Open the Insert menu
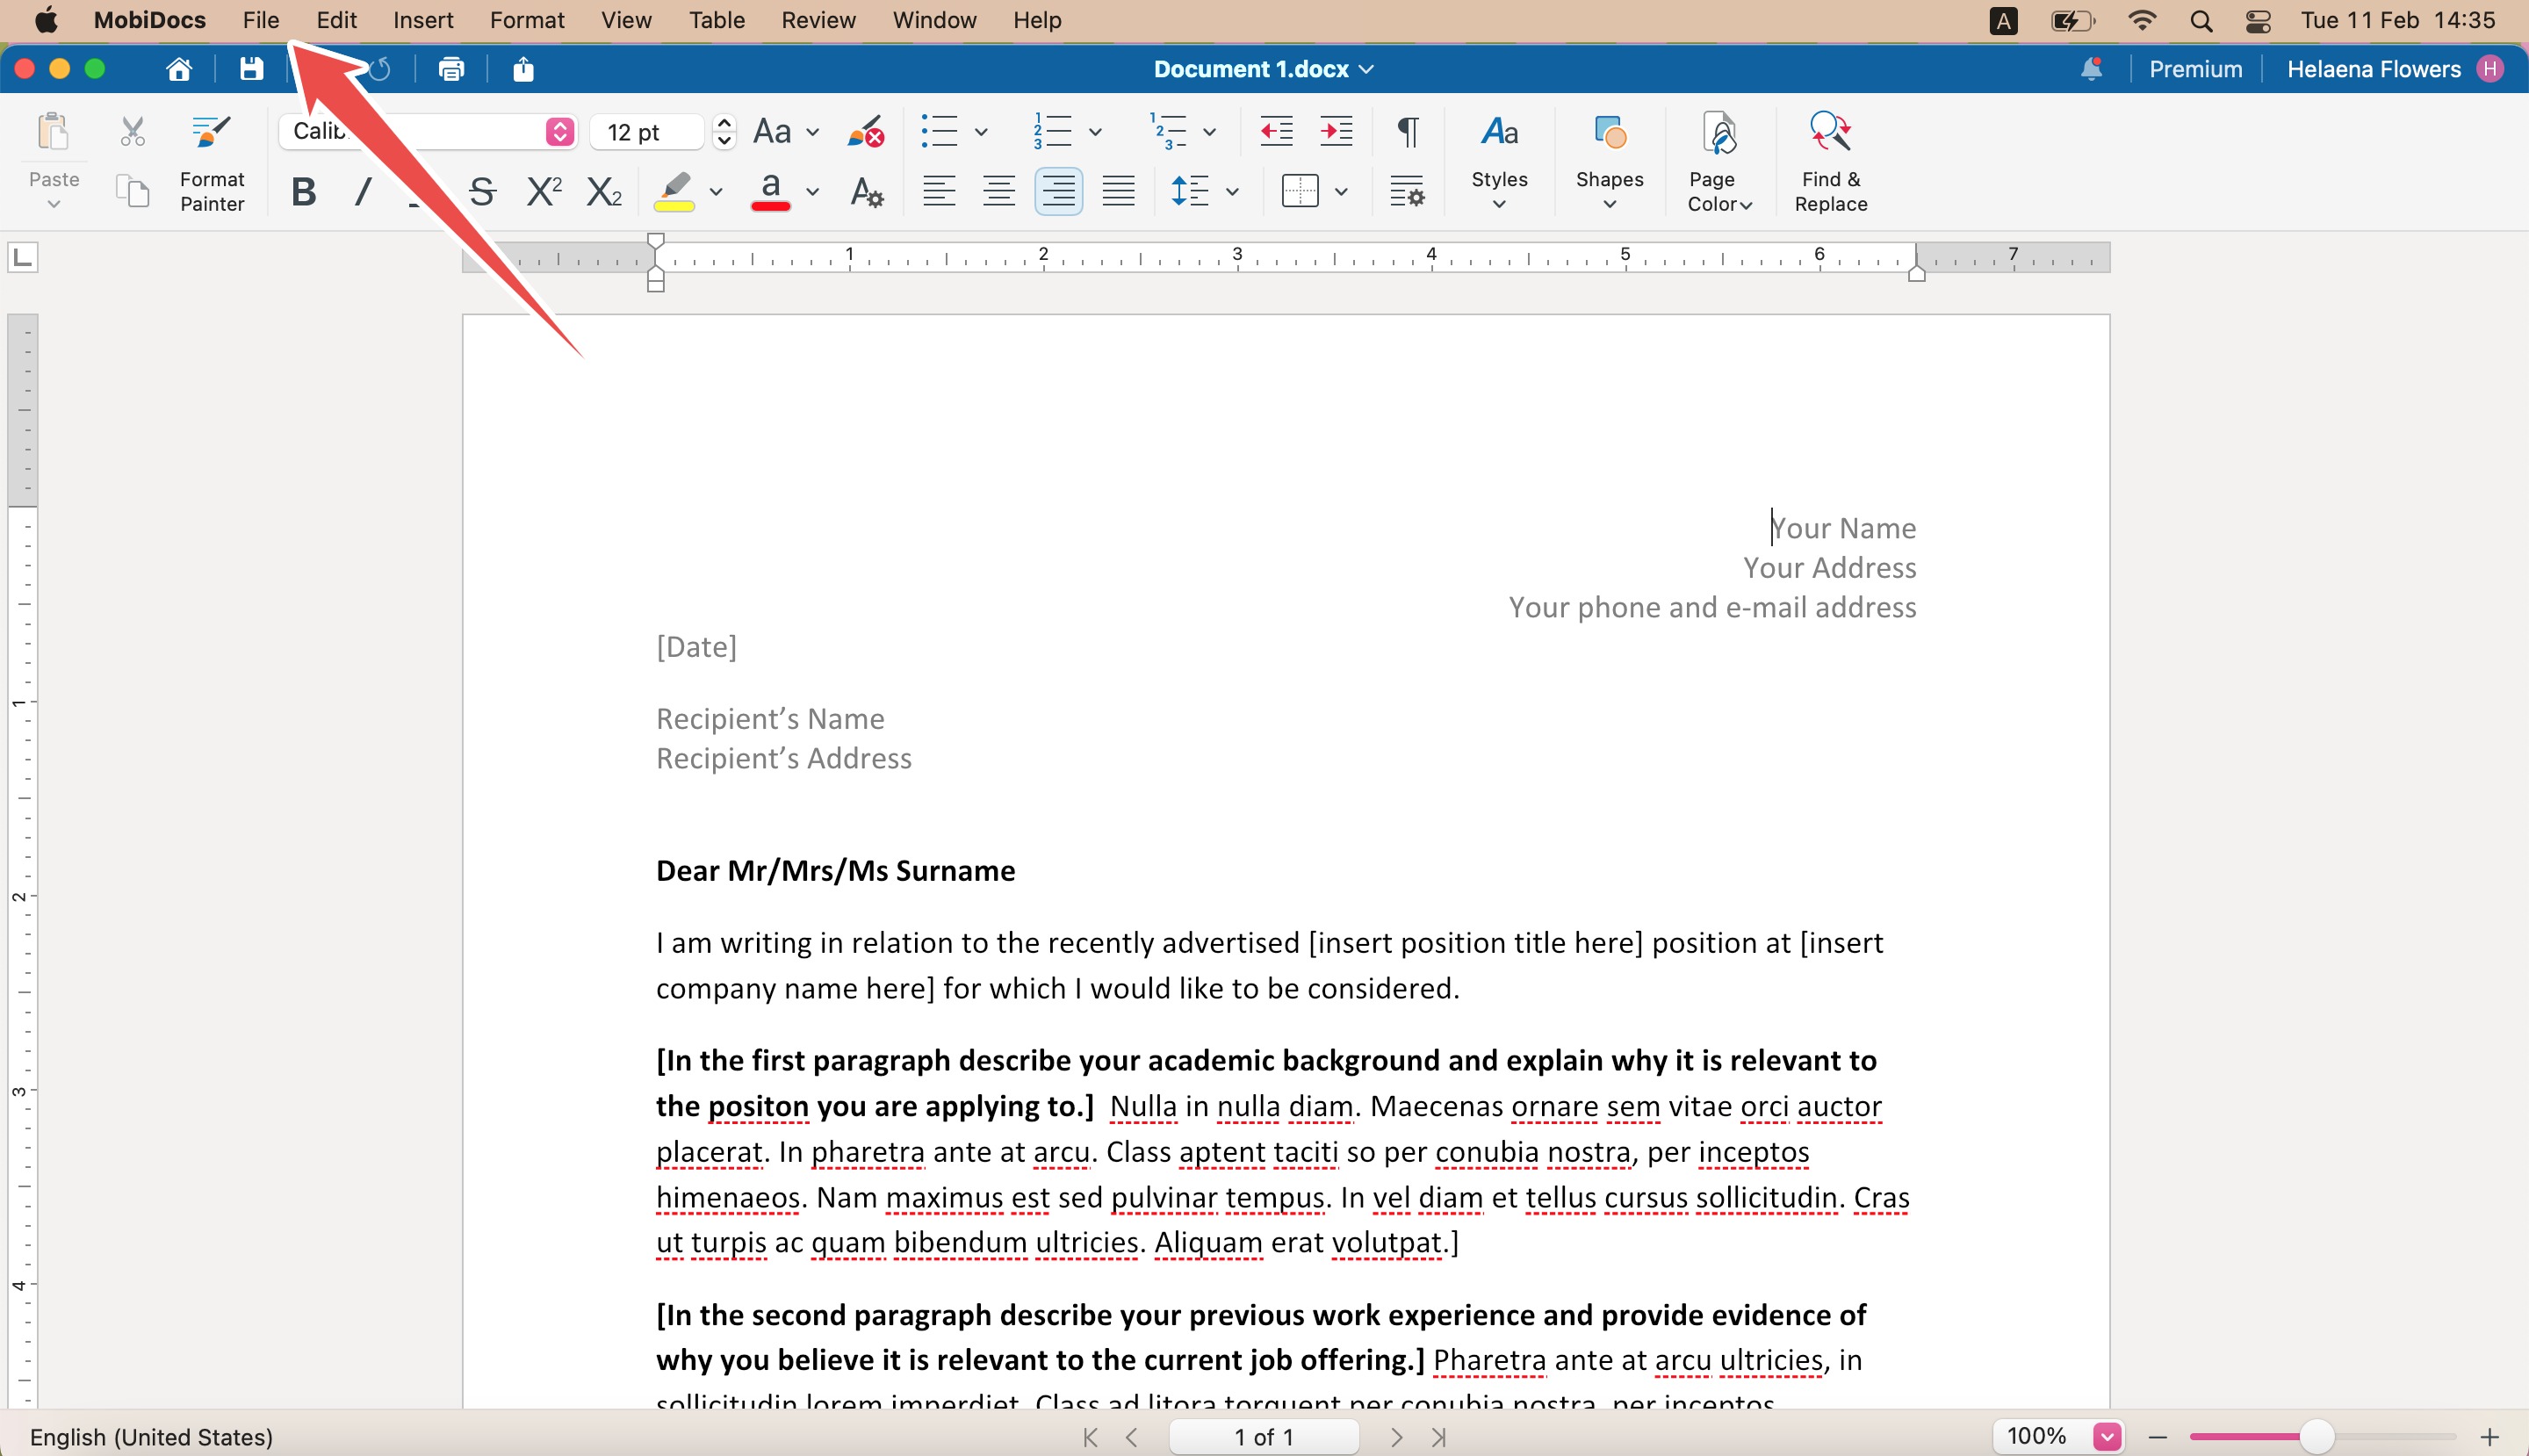The width and height of the screenshot is (2529, 1456). pyautogui.click(x=423, y=20)
